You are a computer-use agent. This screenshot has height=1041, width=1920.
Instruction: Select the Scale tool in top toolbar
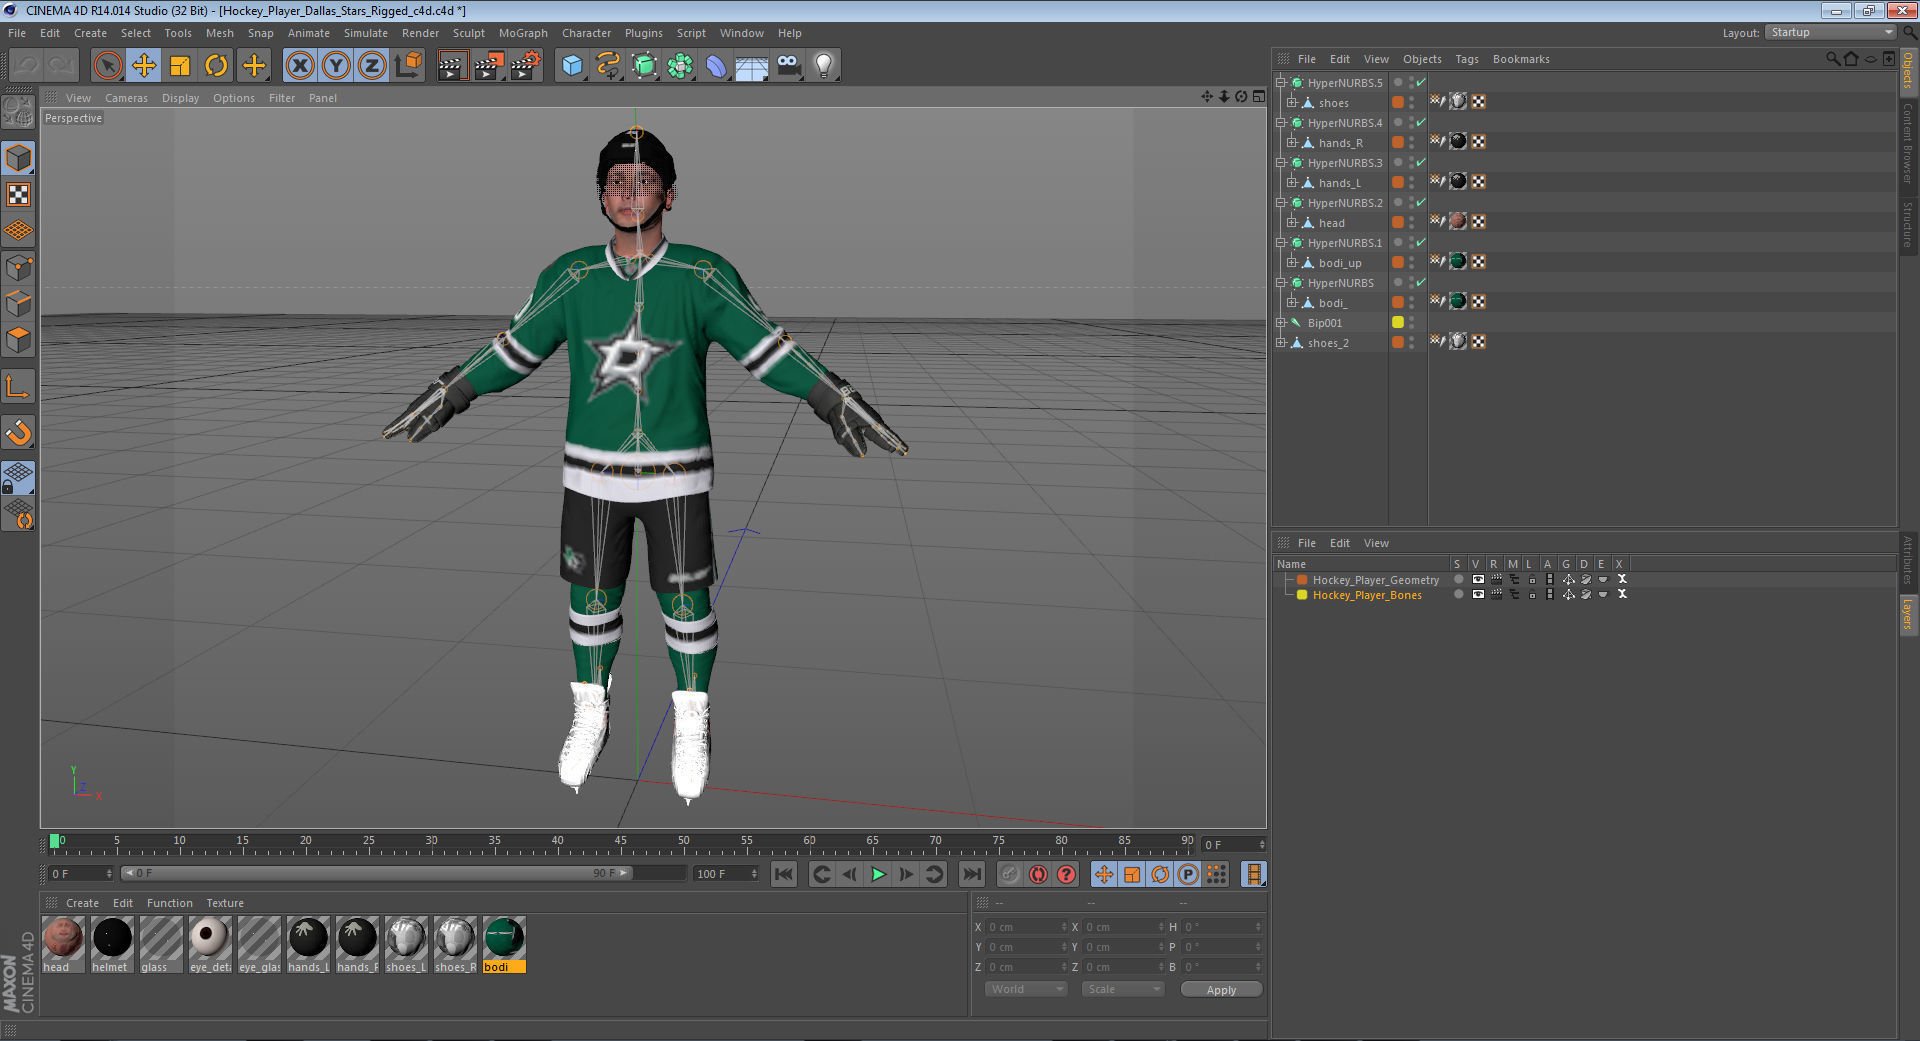pyautogui.click(x=180, y=66)
